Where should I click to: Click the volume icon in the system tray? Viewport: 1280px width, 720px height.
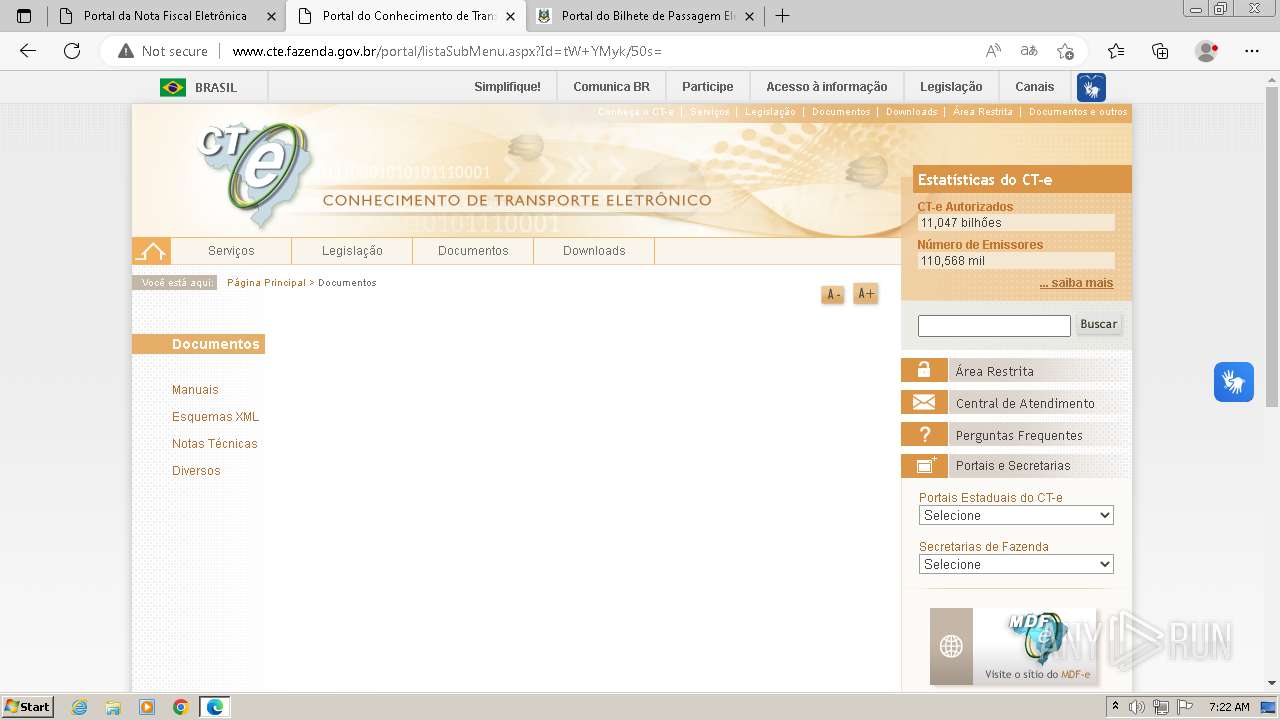(x=1137, y=707)
